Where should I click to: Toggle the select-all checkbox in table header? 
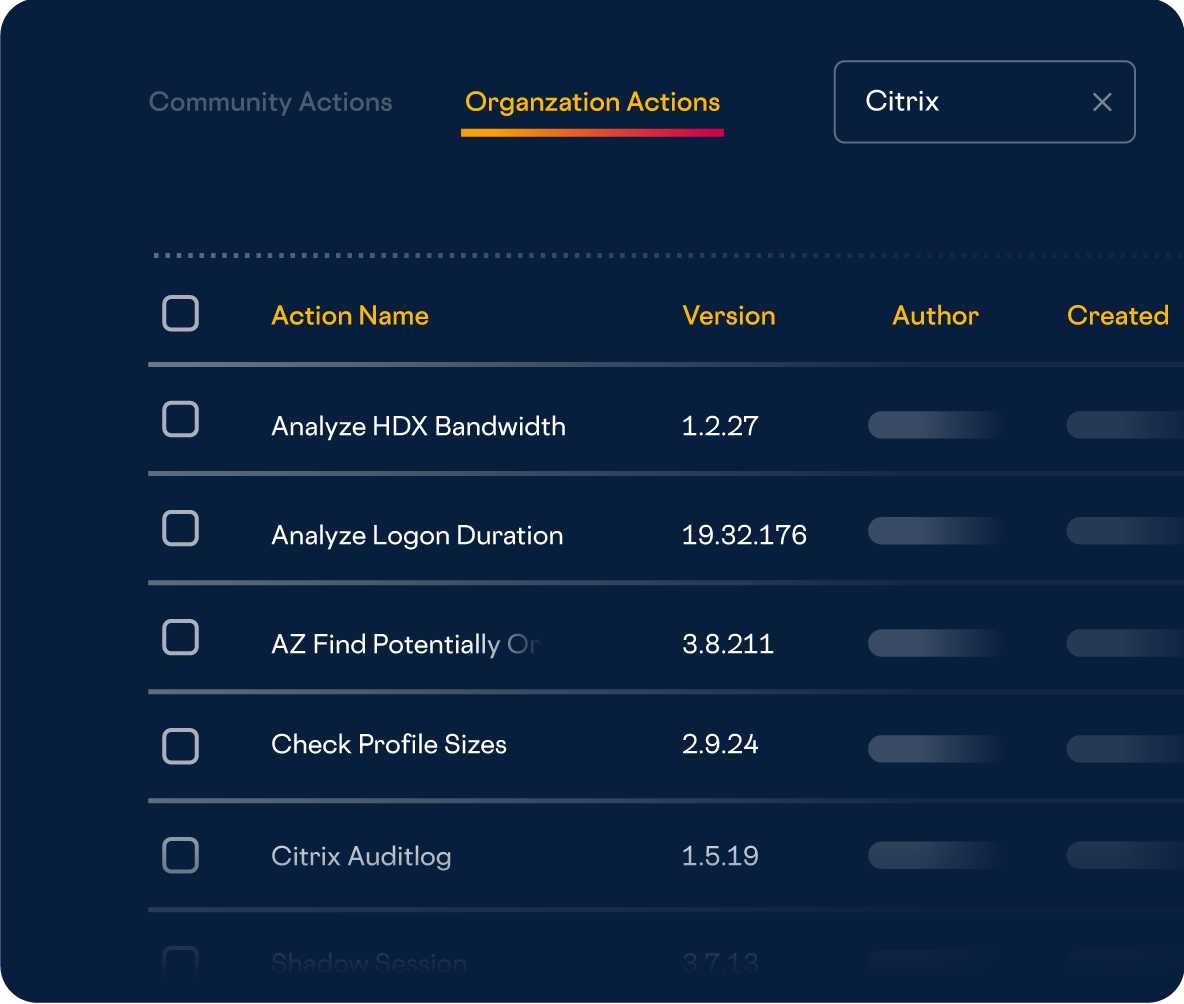coord(180,314)
